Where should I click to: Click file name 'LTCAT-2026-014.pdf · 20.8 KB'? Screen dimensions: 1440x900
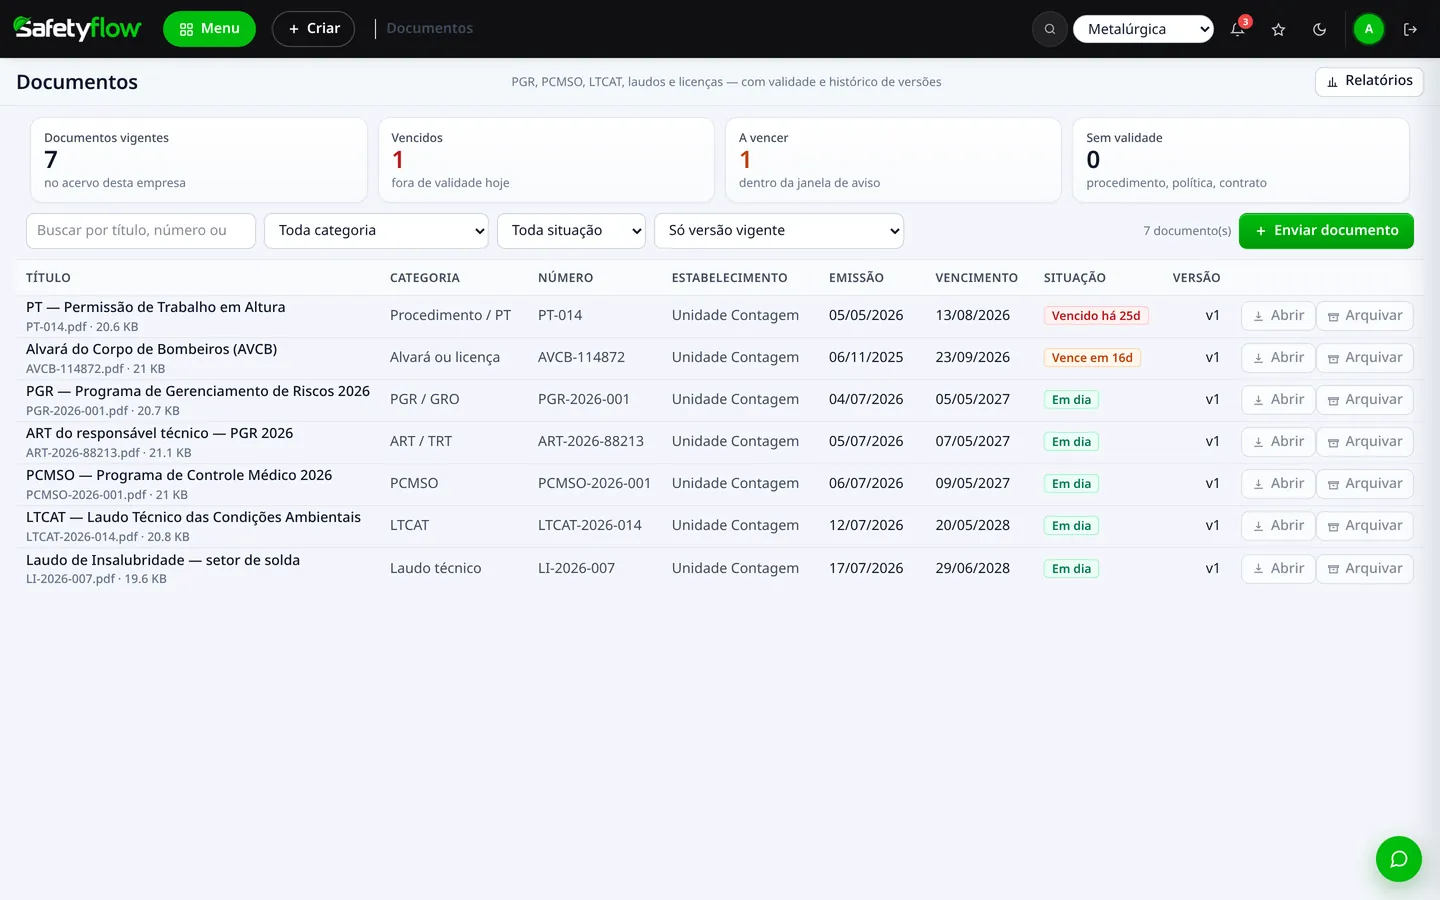[x=108, y=537]
